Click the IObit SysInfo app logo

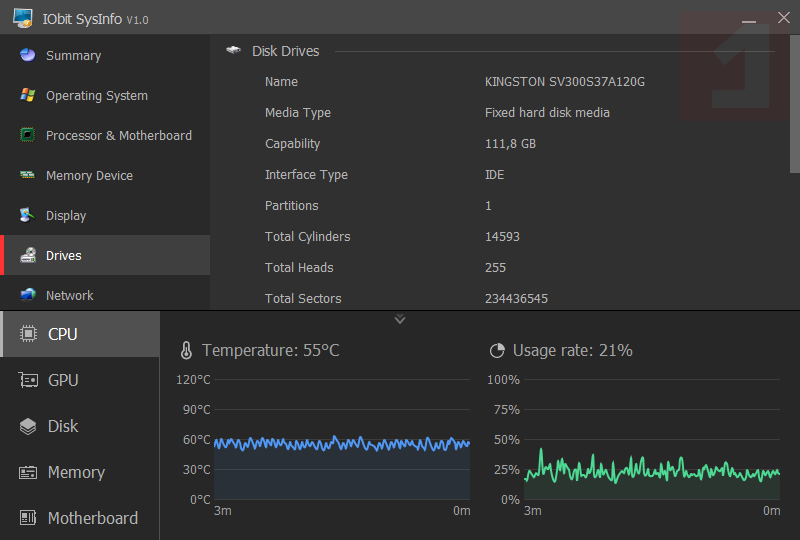click(x=22, y=18)
